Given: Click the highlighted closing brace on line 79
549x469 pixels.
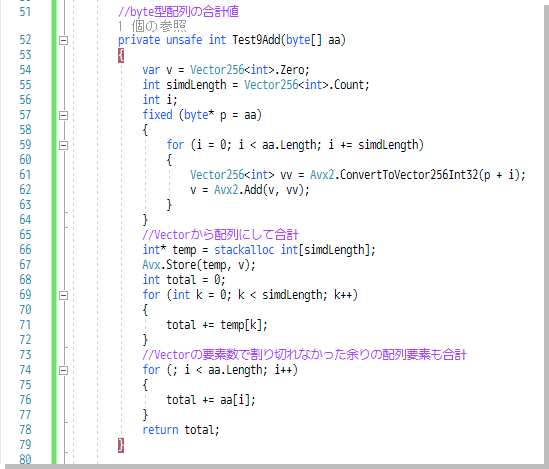Looking at the screenshot, I should (121, 445).
